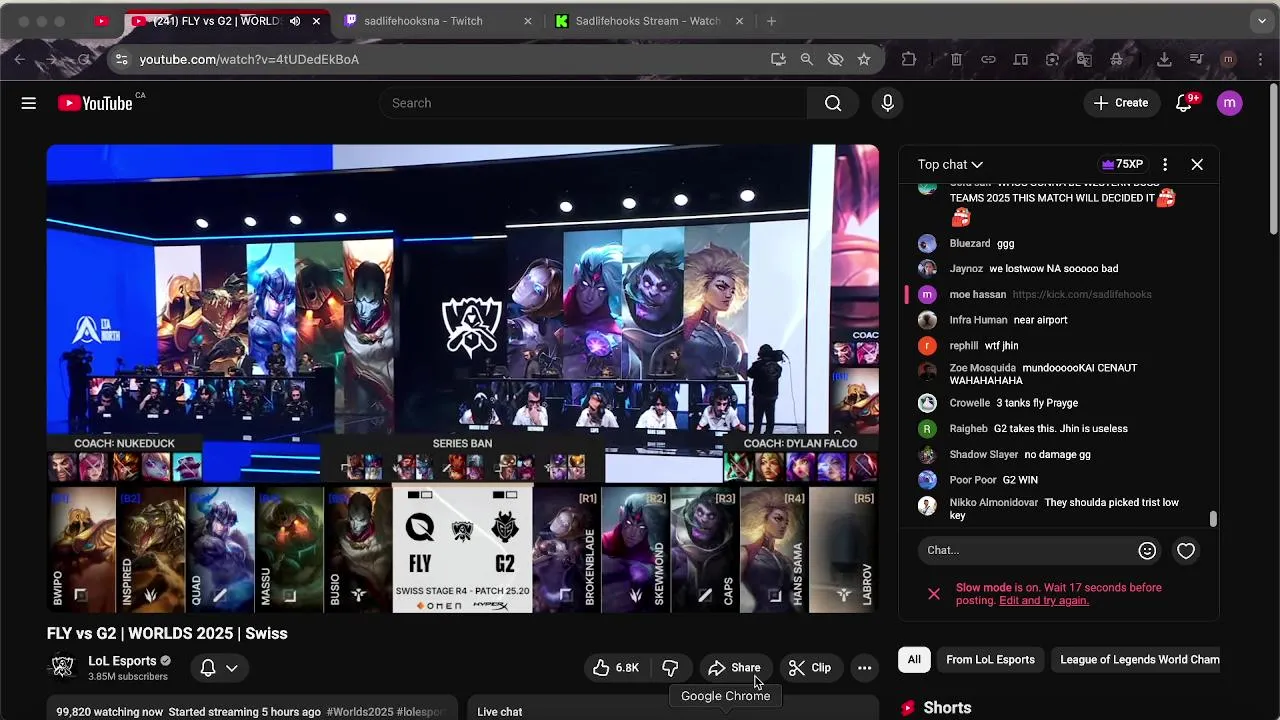Click Nikko Almonidovar chat message
The image size is (1280, 720).
[x=1061, y=509]
